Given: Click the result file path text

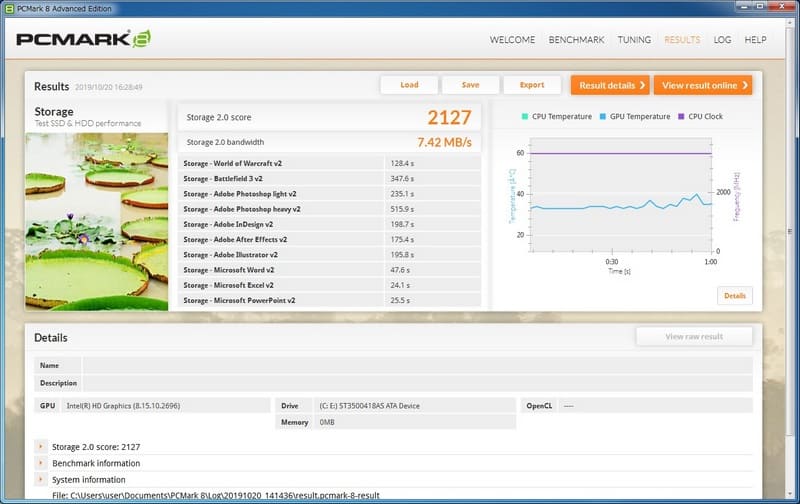Looking at the screenshot, I should [x=216, y=495].
